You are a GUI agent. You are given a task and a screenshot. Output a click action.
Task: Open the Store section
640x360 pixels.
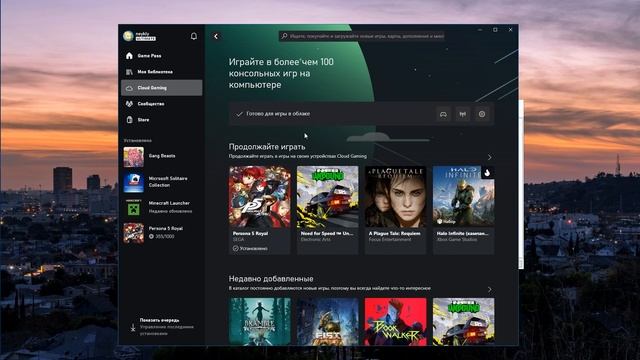pos(161,120)
